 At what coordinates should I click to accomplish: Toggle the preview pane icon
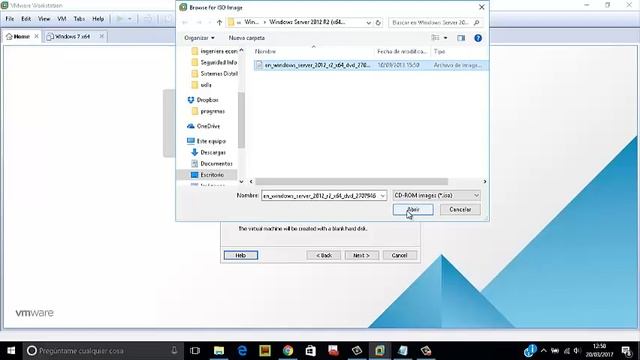[461, 38]
